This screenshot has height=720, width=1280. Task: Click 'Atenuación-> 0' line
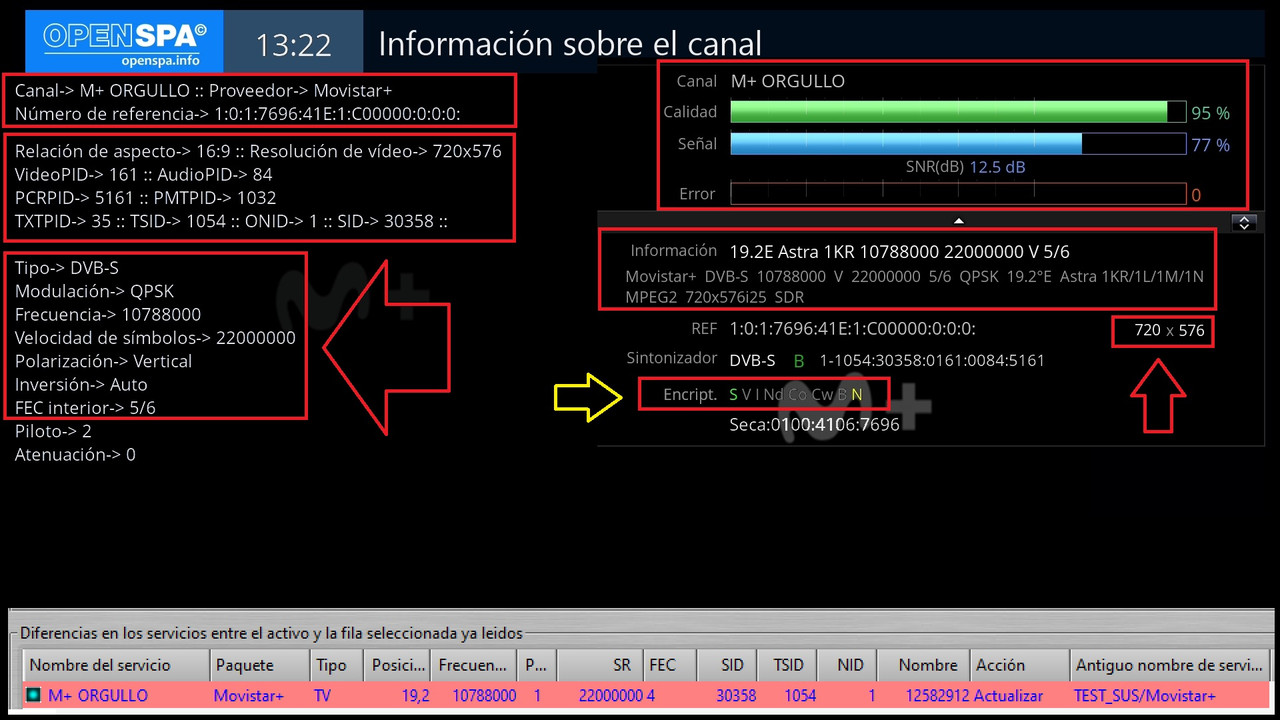click(75, 454)
